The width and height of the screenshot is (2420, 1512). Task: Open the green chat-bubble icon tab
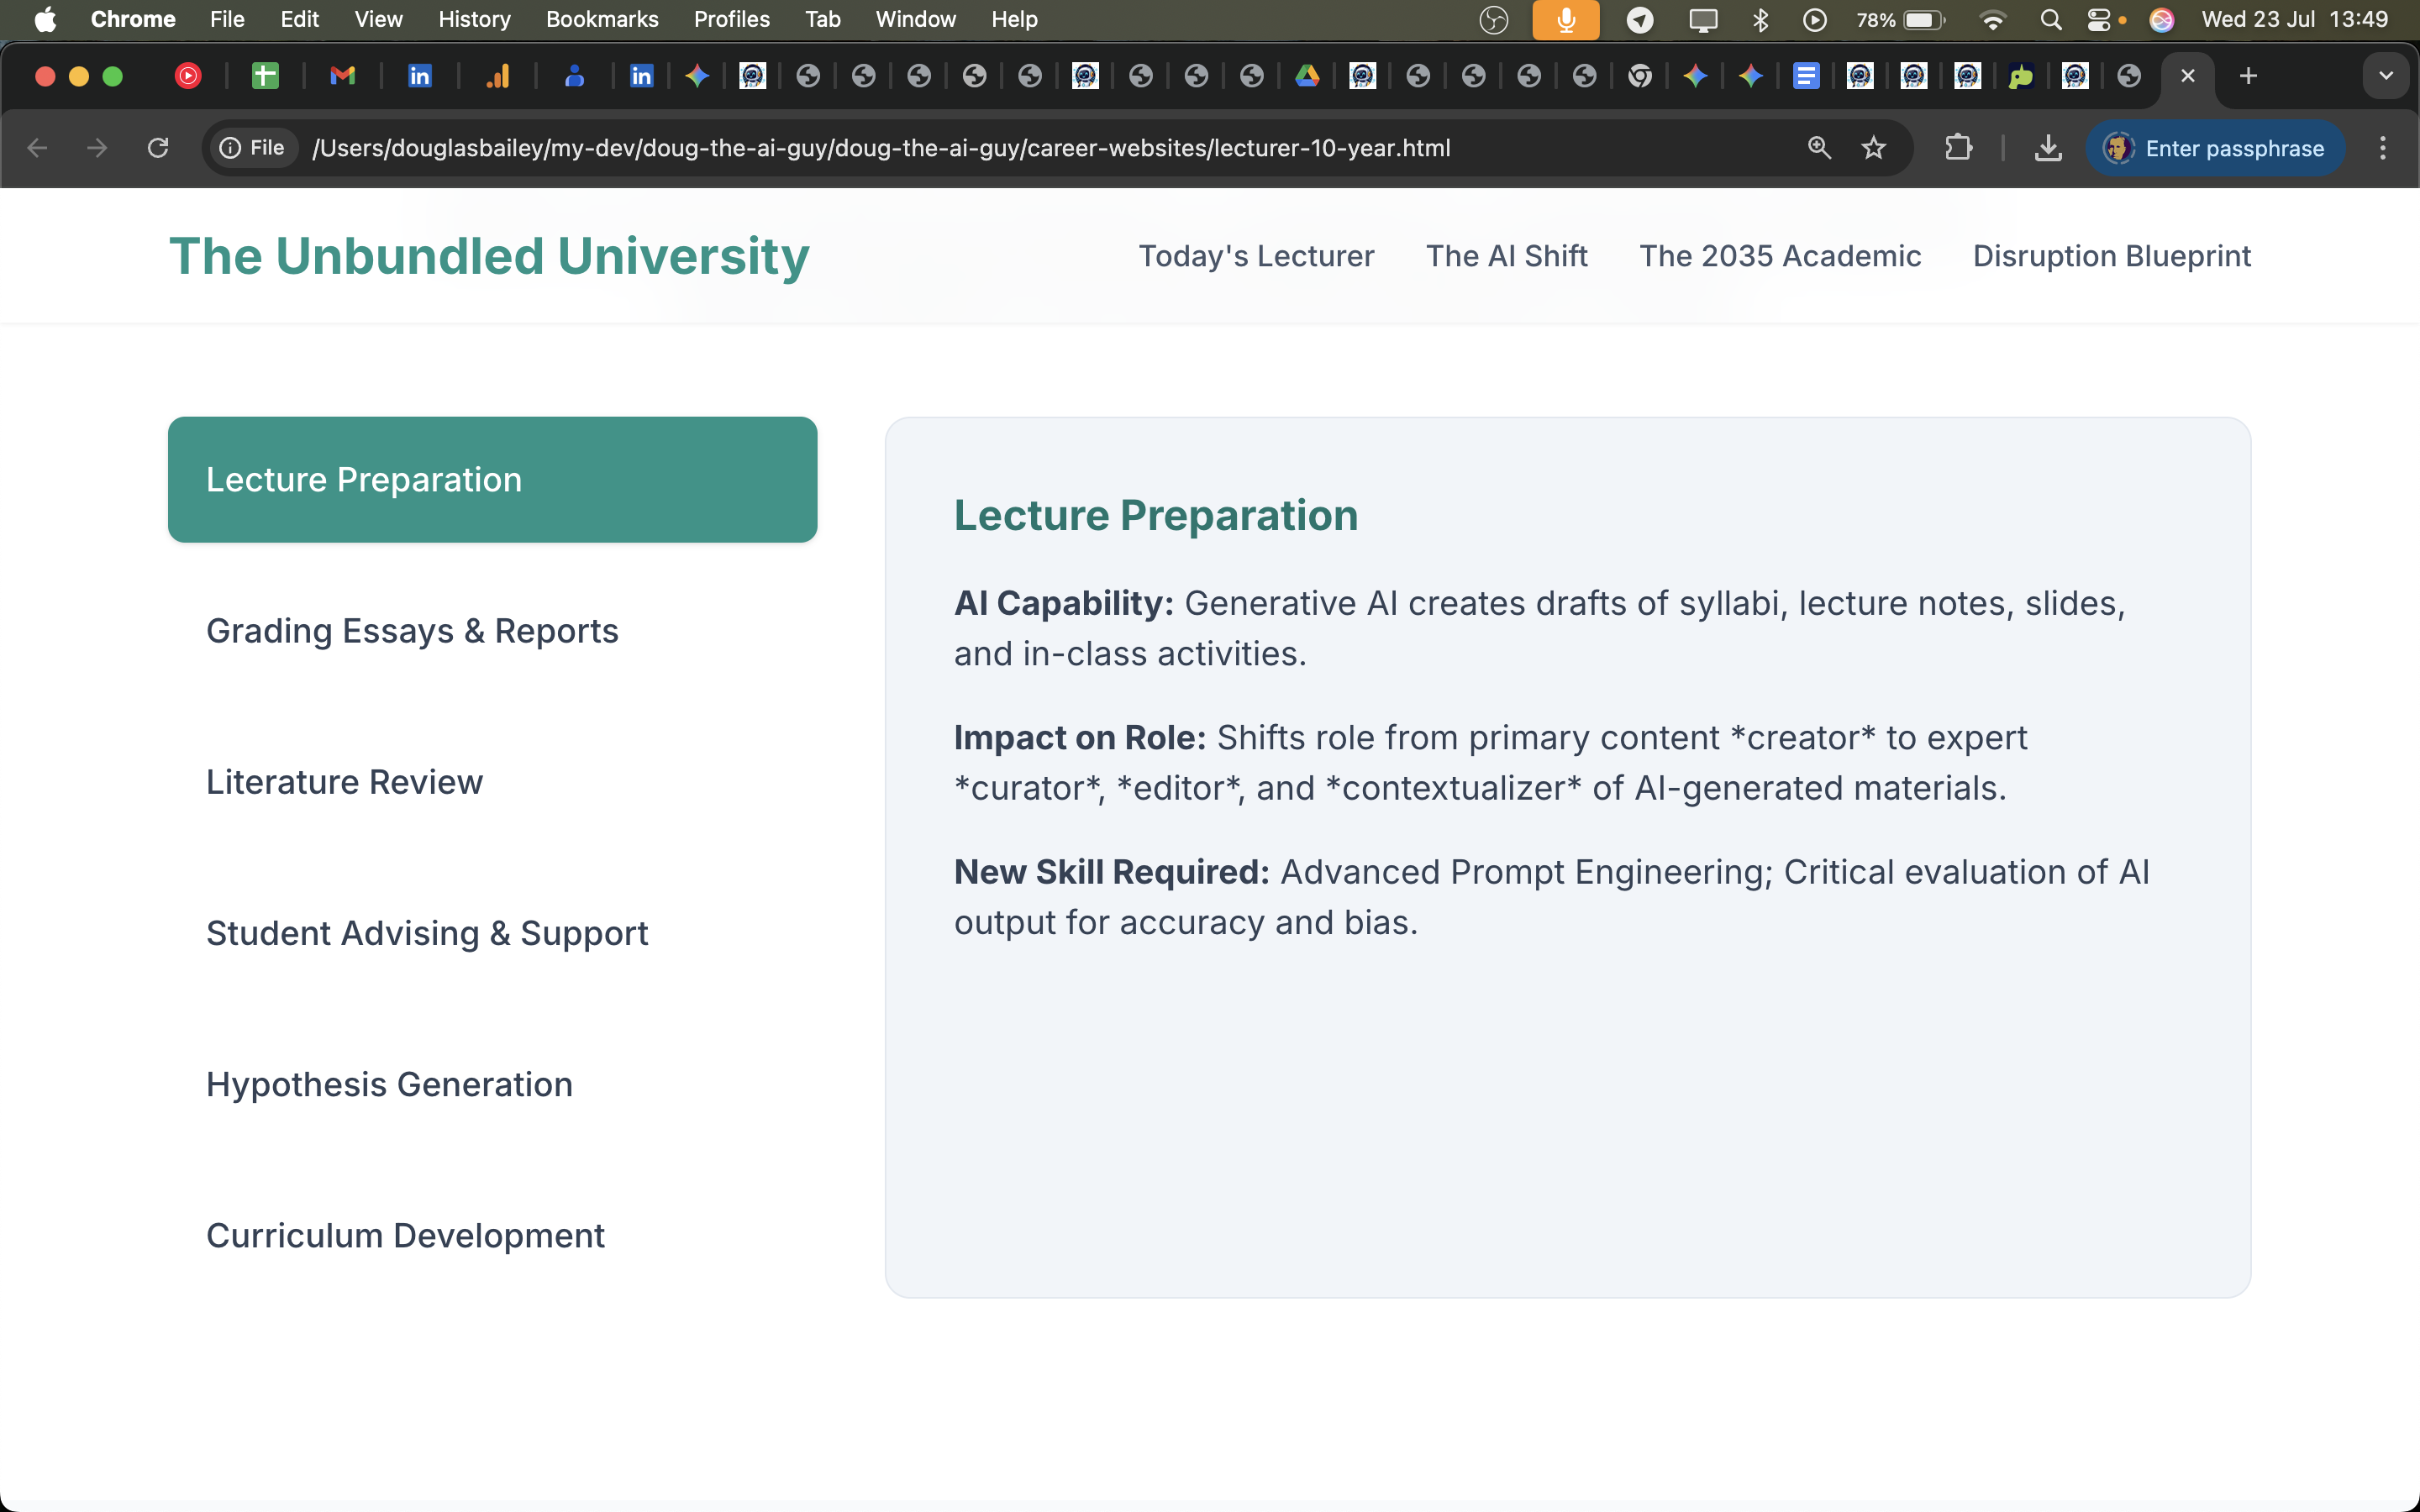(x=2021, y=76)
